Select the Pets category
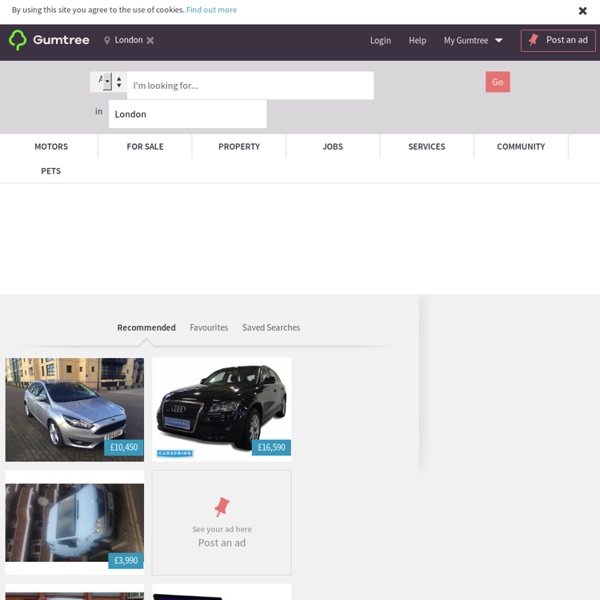The height and width of the screenshot is (600, 600). click(51, 171)
